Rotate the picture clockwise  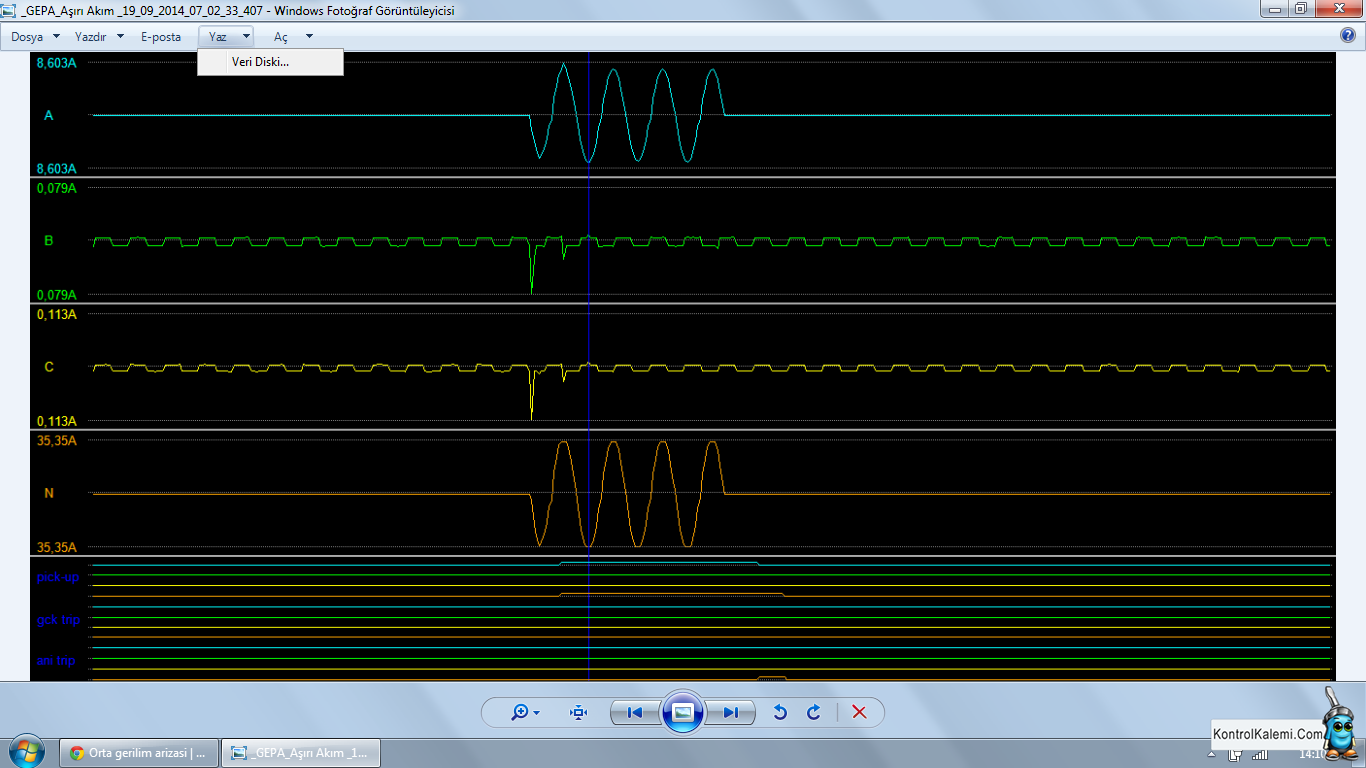814,712
